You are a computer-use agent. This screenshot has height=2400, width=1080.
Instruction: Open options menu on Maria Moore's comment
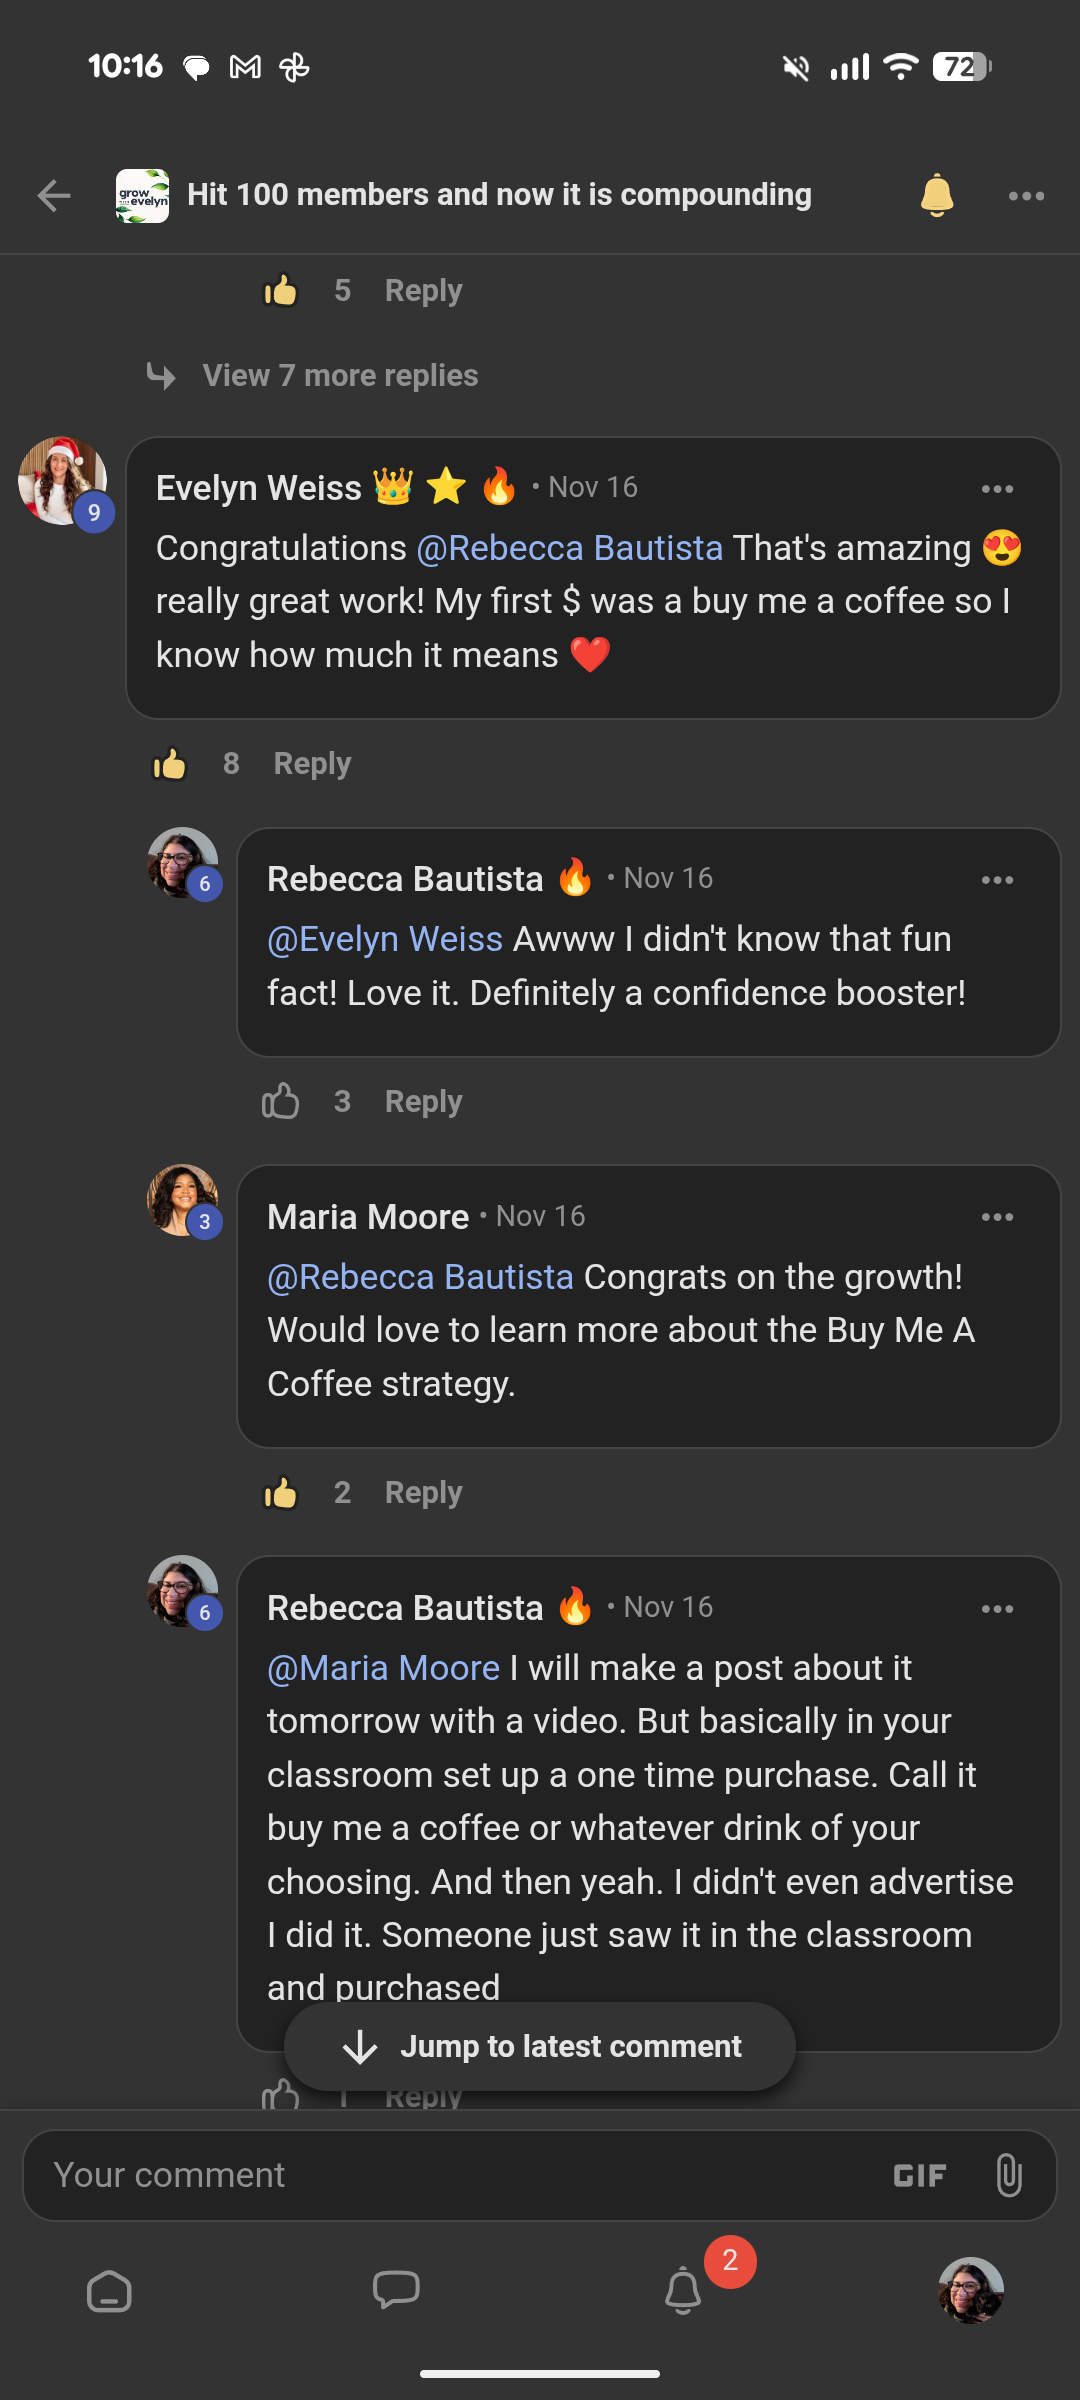(x=997, y=1217)
